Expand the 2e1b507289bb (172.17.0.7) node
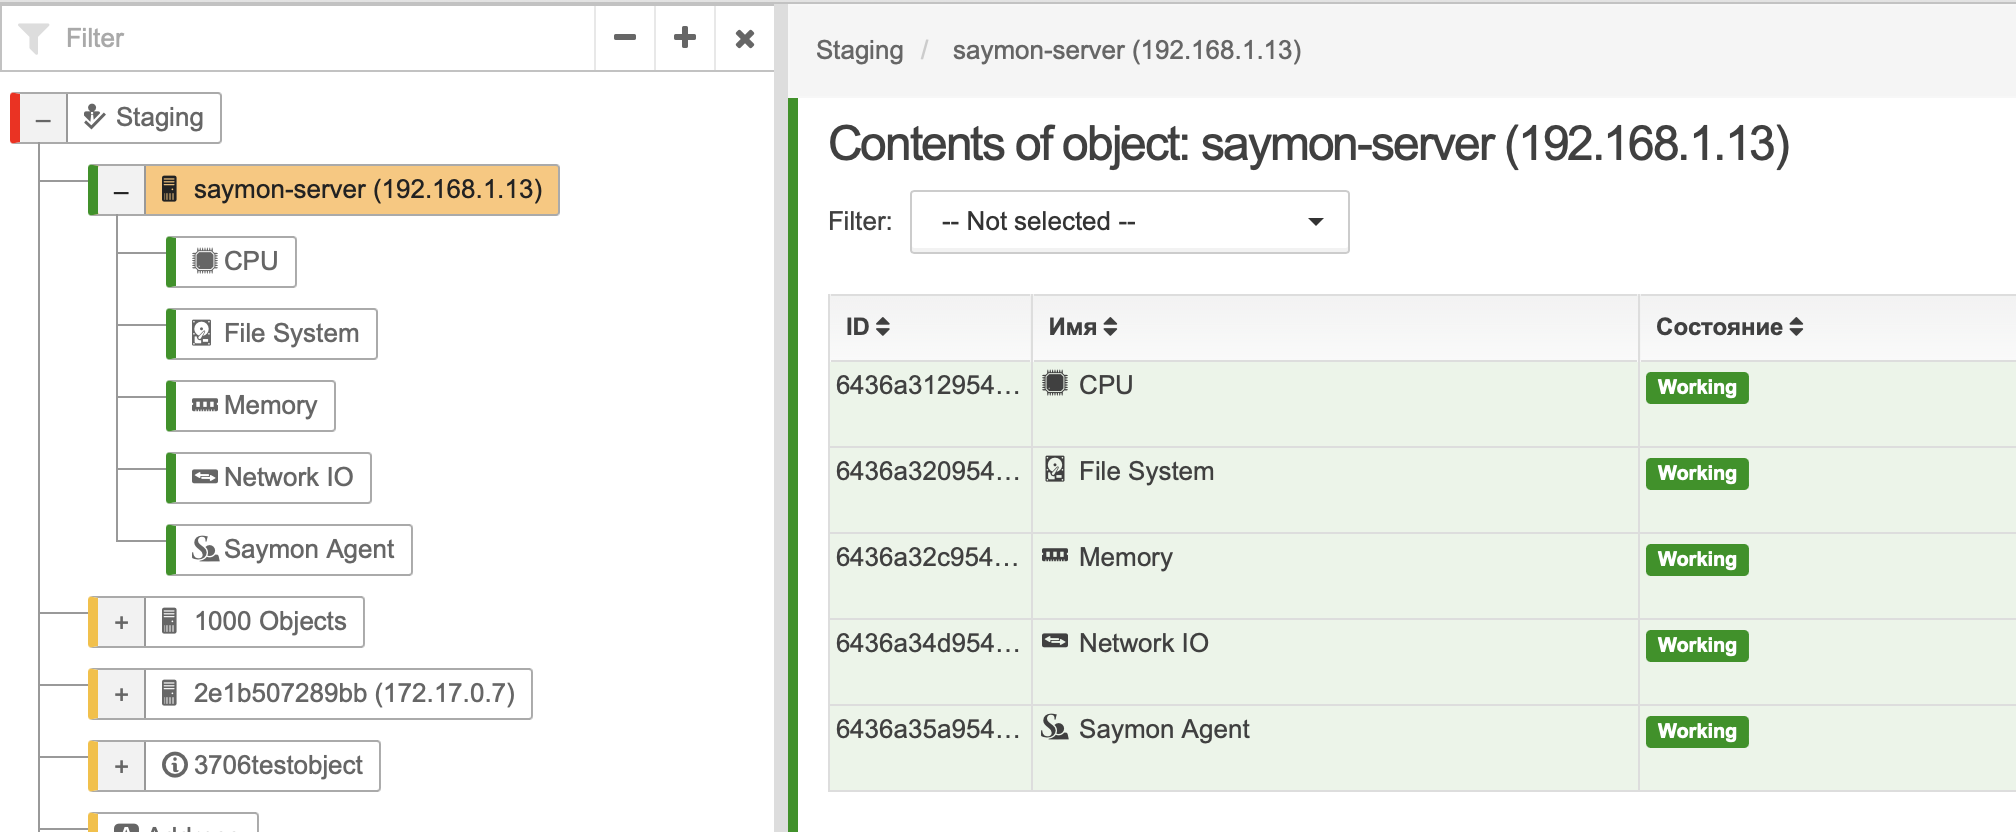This screenshot has height=832, width=2016. pyautogui.click(x=121, y=694)
